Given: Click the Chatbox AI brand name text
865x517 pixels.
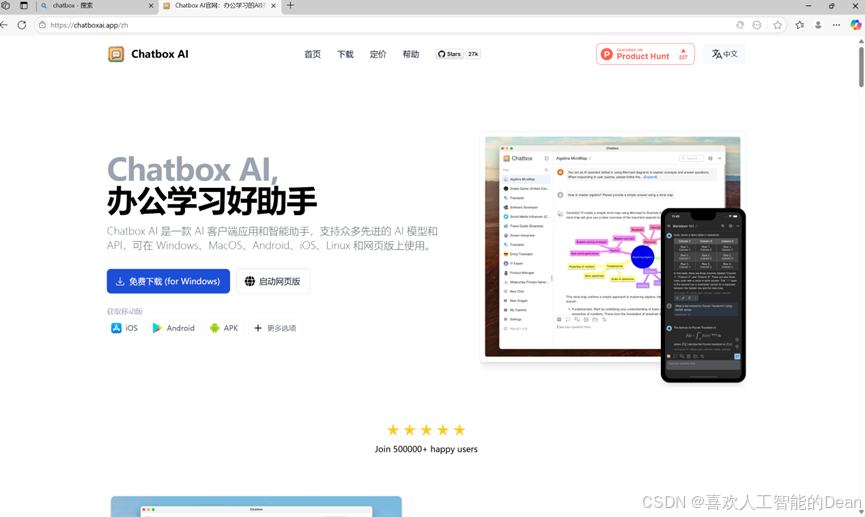Looking at the screenshot, I should coord(159,54).
